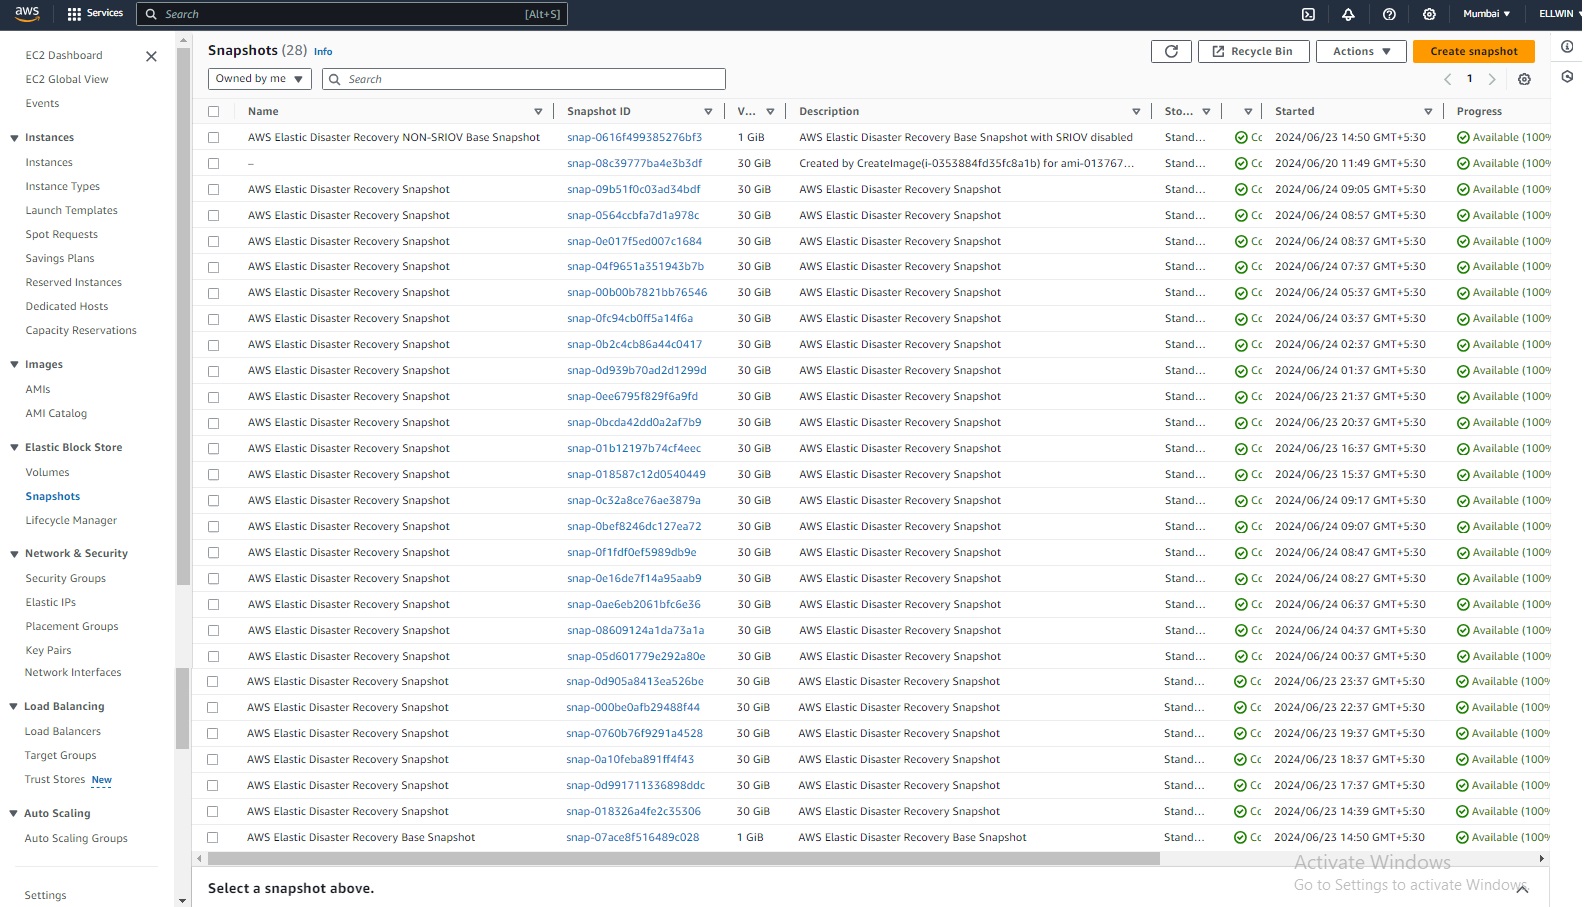
Task: Open snapshot link snap-0616f499385276bf3
Action: point(634,137)
